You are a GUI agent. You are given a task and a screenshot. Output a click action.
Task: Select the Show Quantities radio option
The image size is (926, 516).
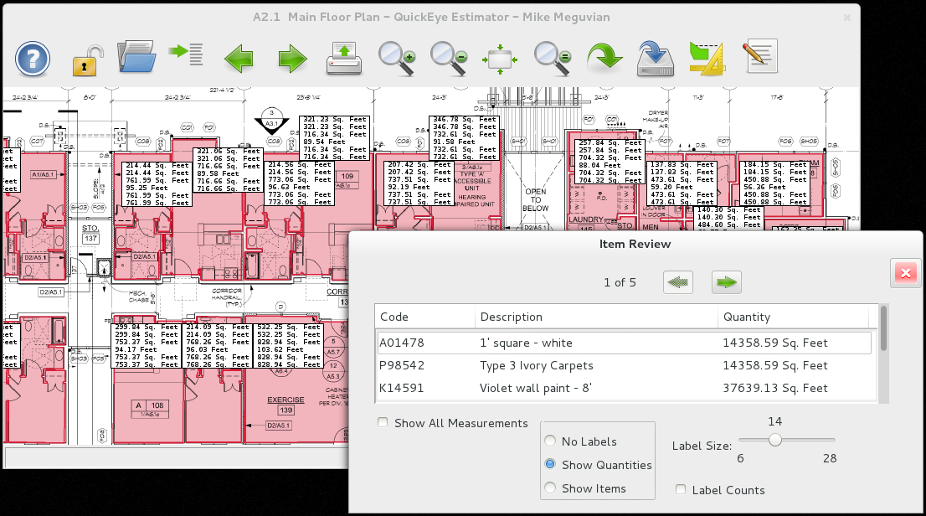click(x=550, y=464)
